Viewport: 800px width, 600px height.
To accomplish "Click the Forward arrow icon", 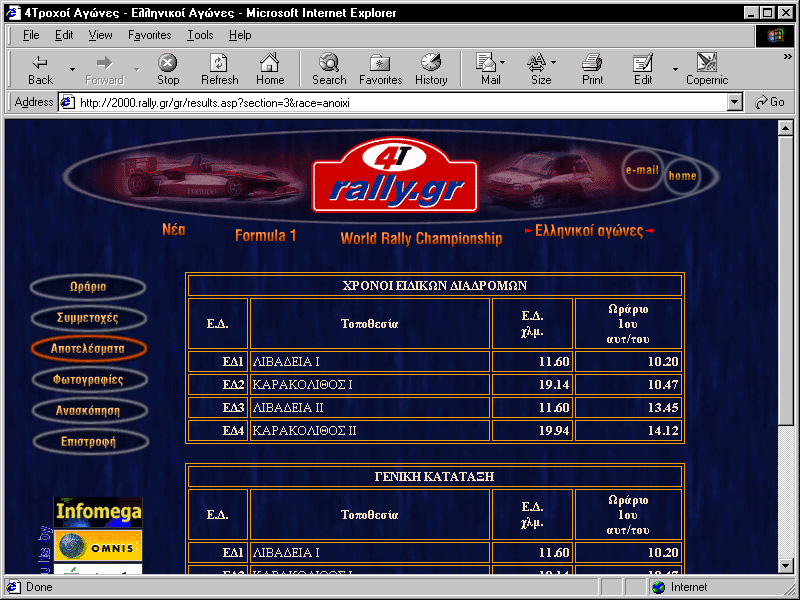I will click(104, 63).
